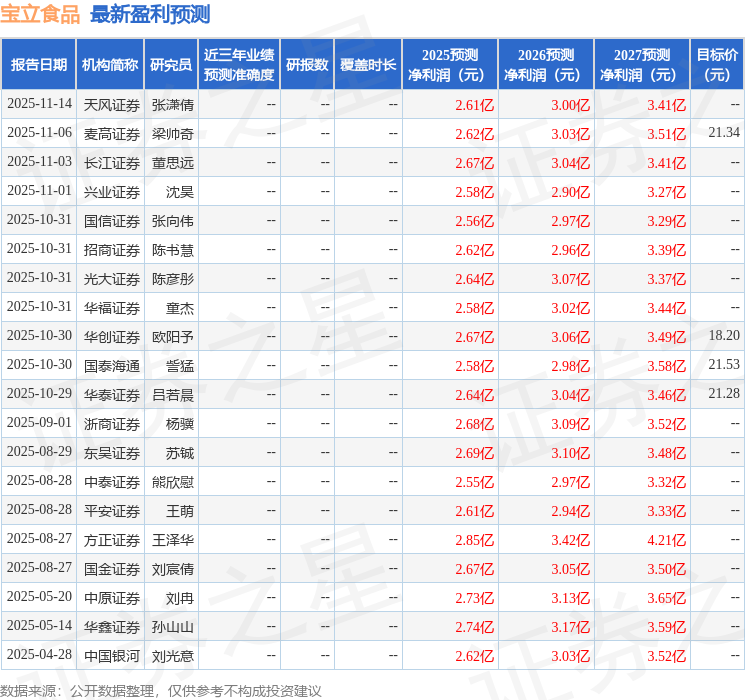The image size is (745, 700).
Task: Click the date 2025-11-14
Action: point(39,103)
